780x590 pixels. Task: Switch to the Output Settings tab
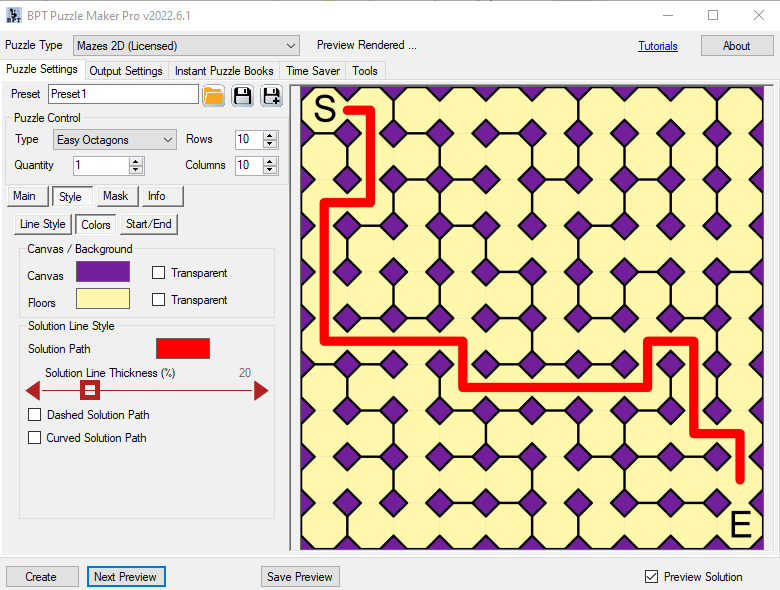126,71
